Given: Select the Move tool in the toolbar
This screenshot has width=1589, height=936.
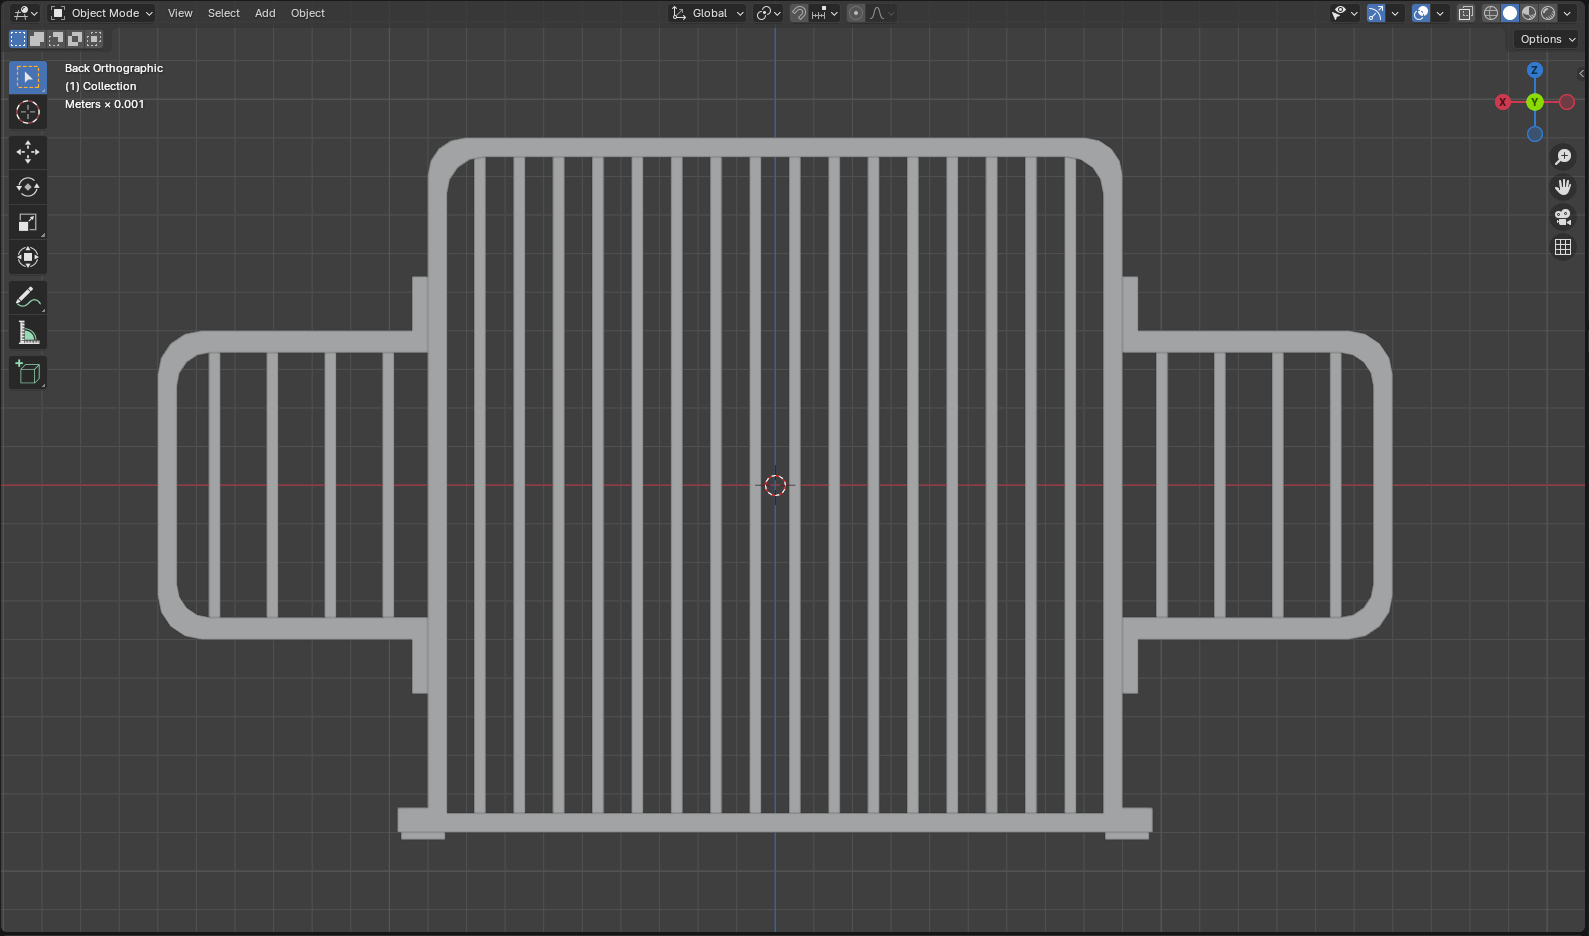Looking at the screenshot, I should point(28,152).
